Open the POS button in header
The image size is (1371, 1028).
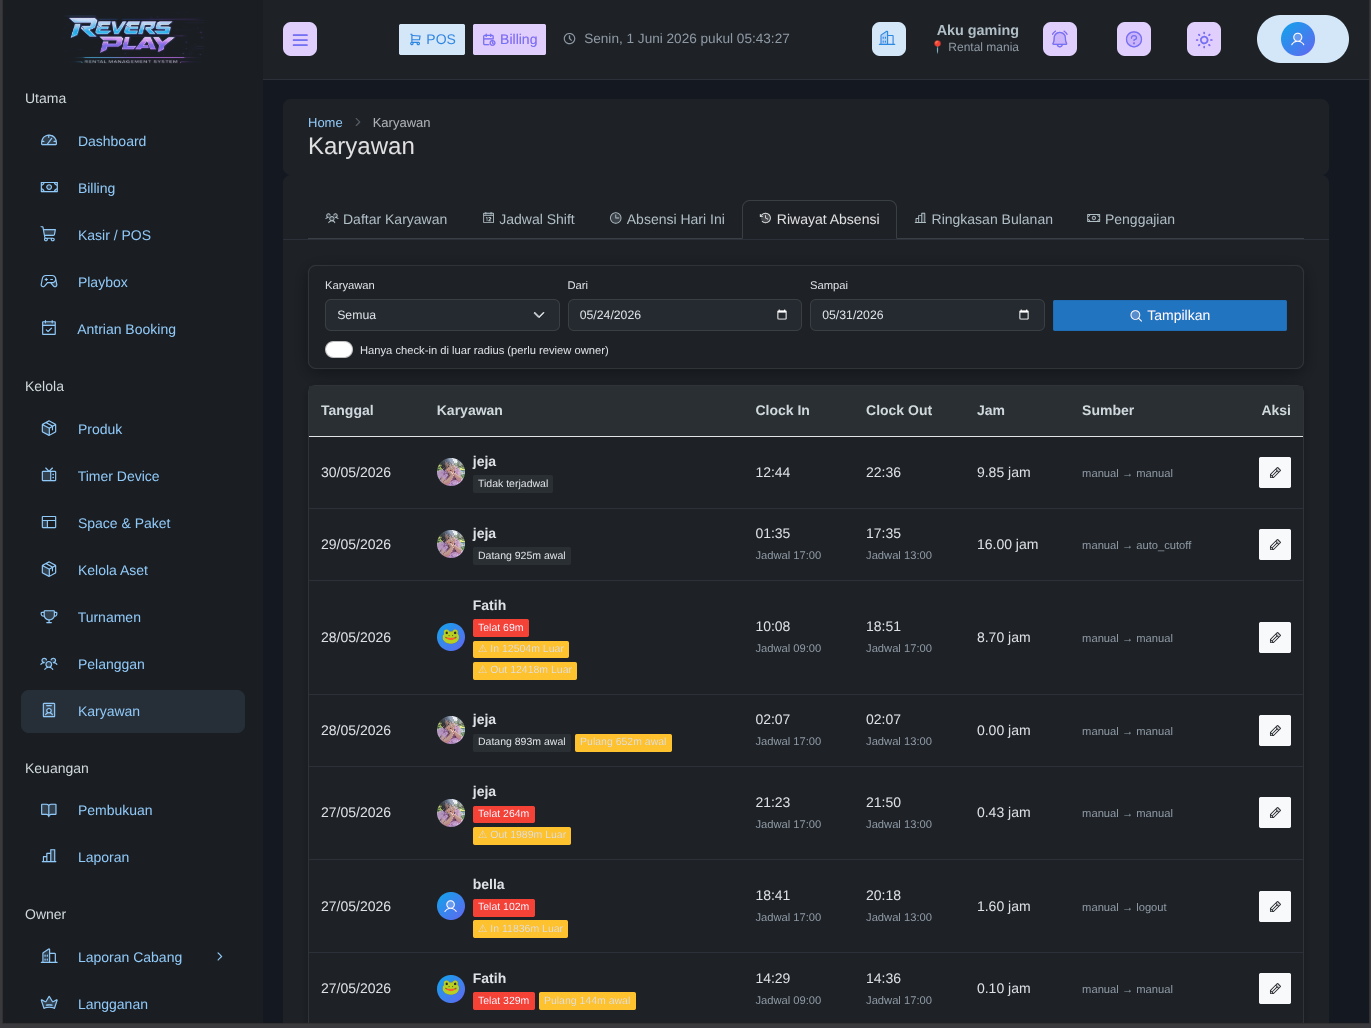[x=432, y=39]
